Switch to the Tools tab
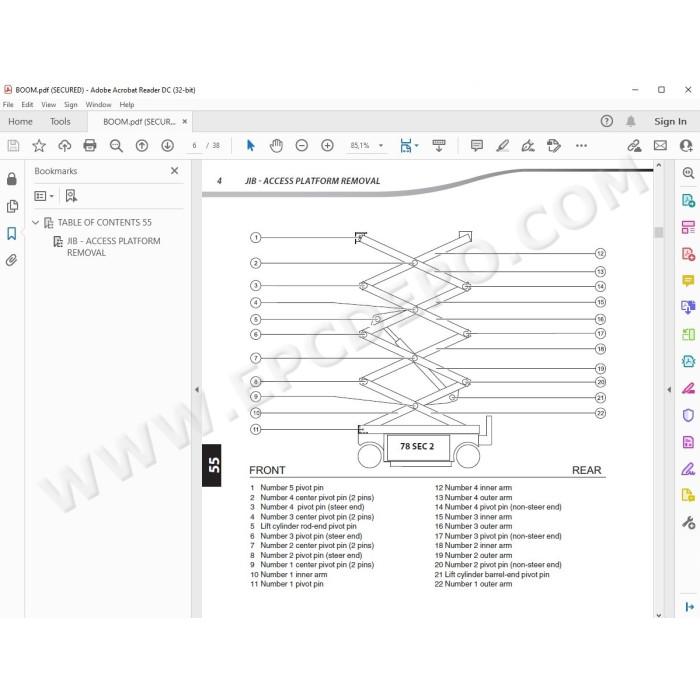700x700 pixels. click(60, 121)
